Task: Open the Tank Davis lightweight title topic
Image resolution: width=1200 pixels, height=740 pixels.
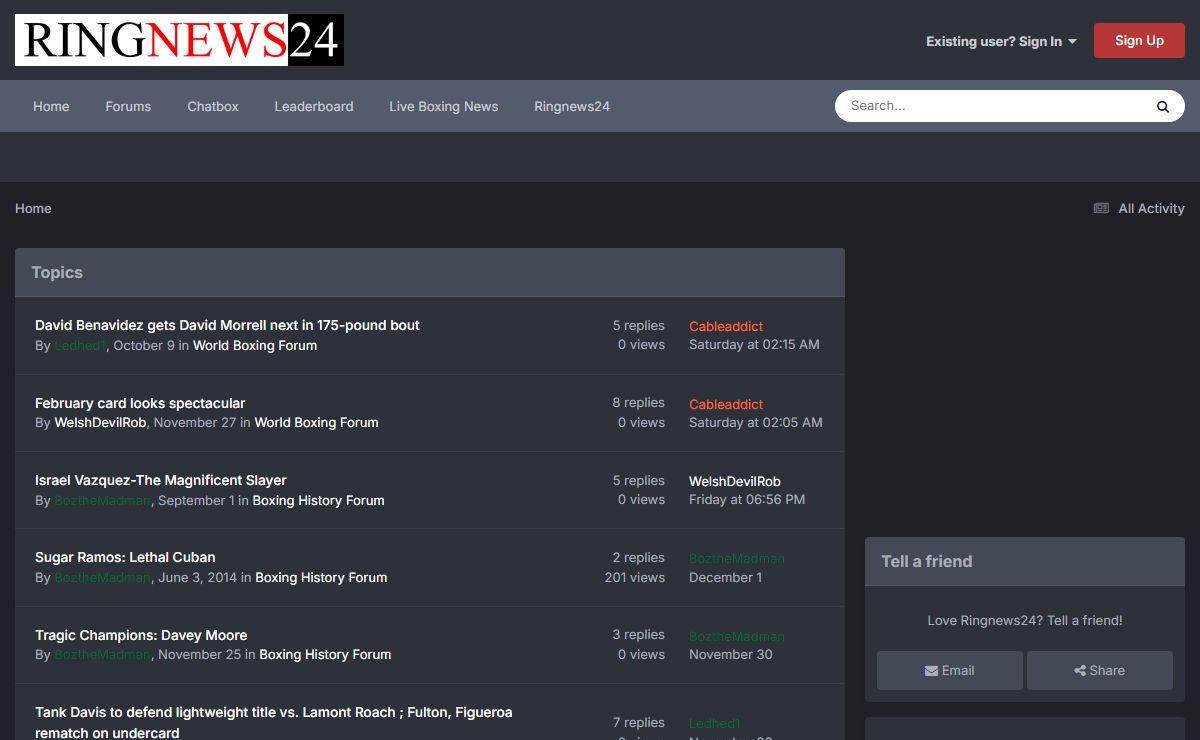Action: click(274, 722)
